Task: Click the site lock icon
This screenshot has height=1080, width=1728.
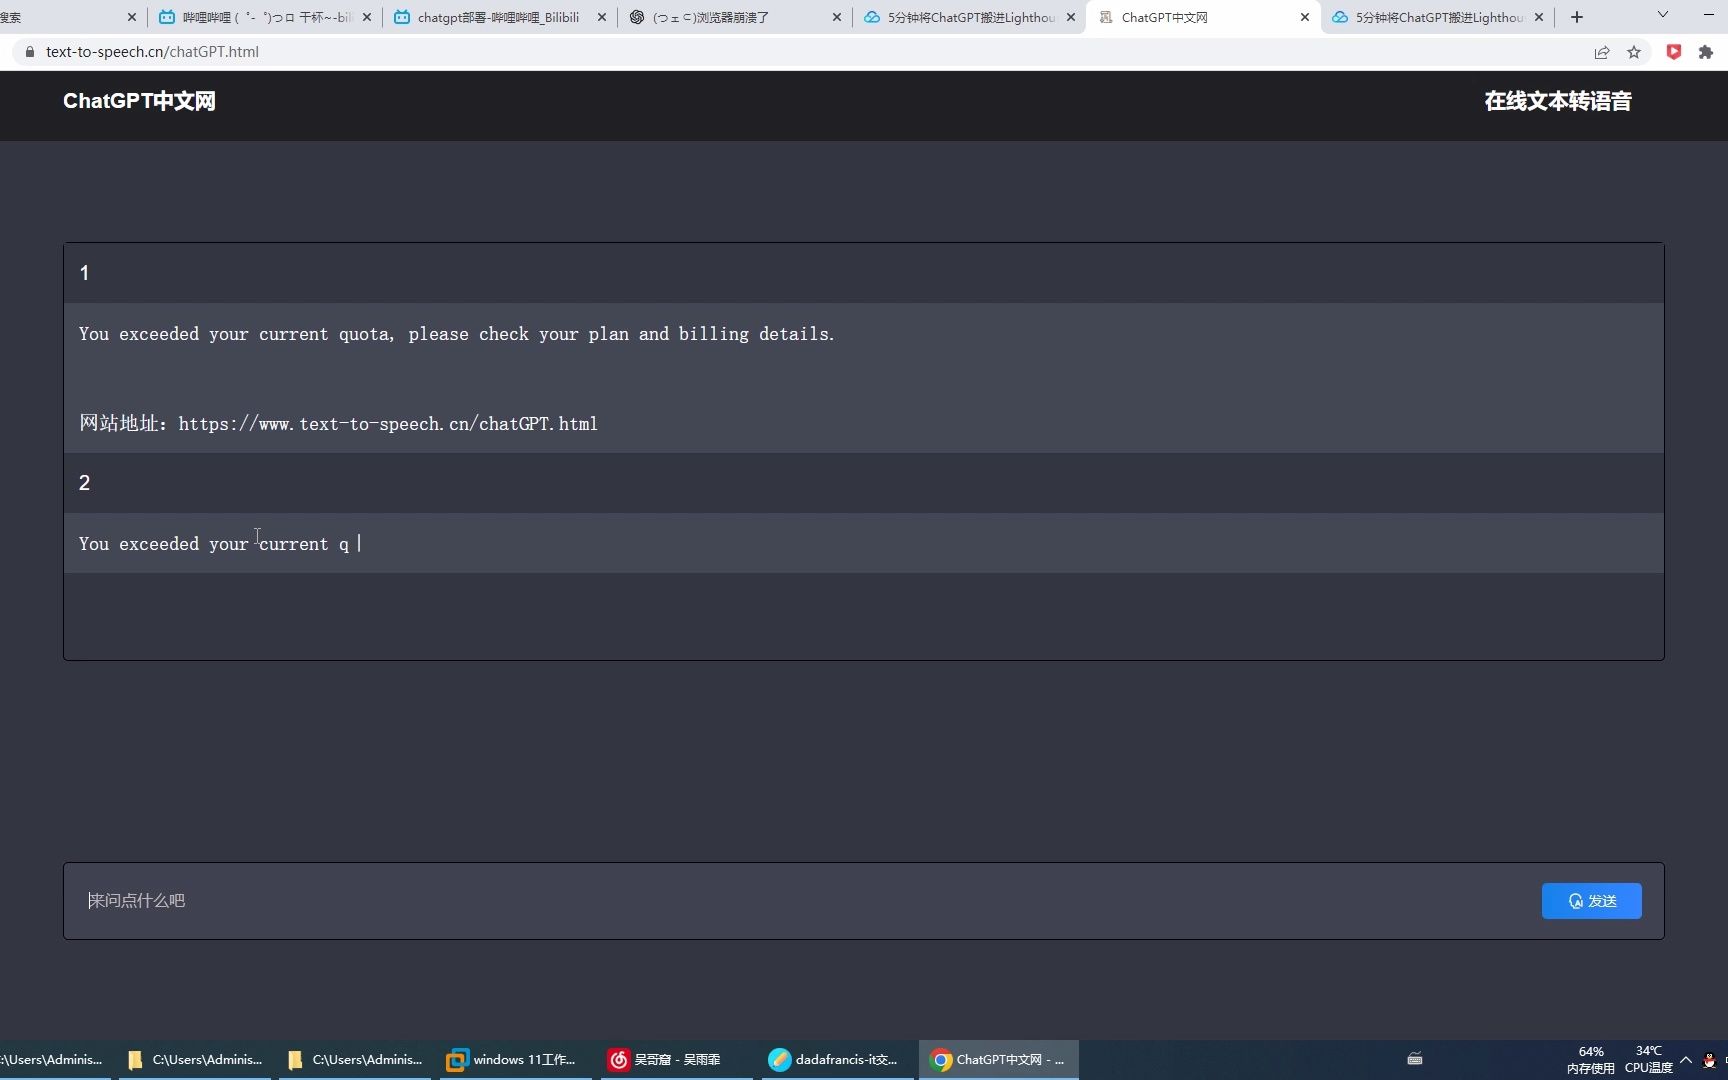Action: click(29, 52)
